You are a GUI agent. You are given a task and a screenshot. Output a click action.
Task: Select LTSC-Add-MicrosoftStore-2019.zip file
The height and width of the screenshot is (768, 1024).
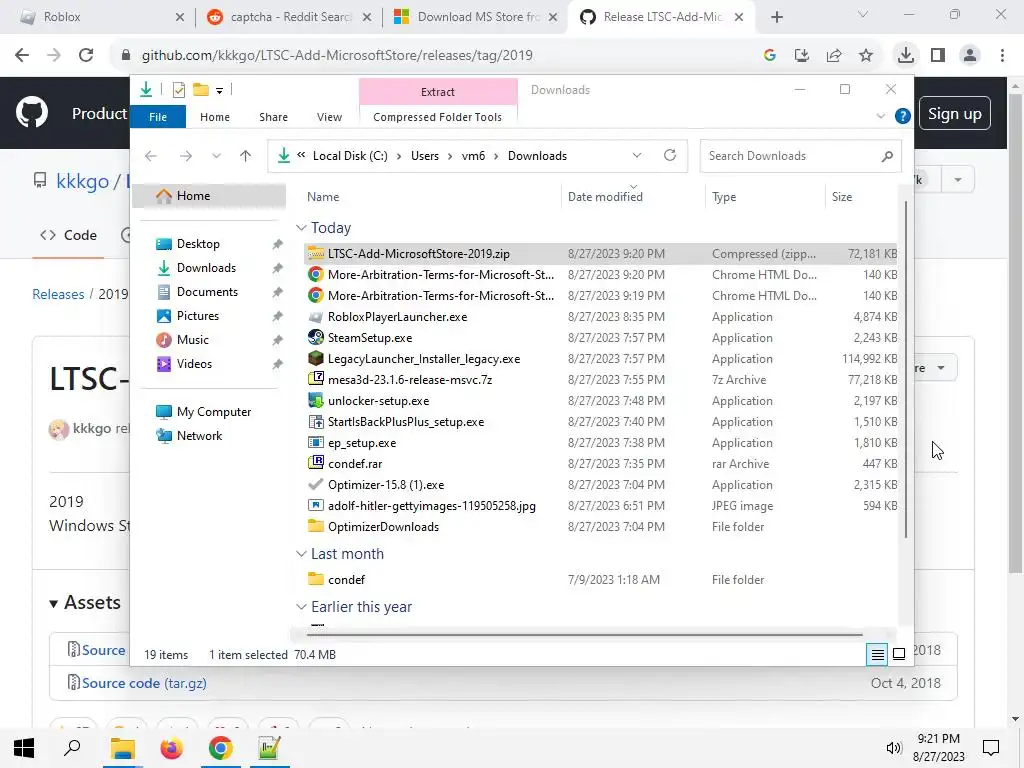601,254
